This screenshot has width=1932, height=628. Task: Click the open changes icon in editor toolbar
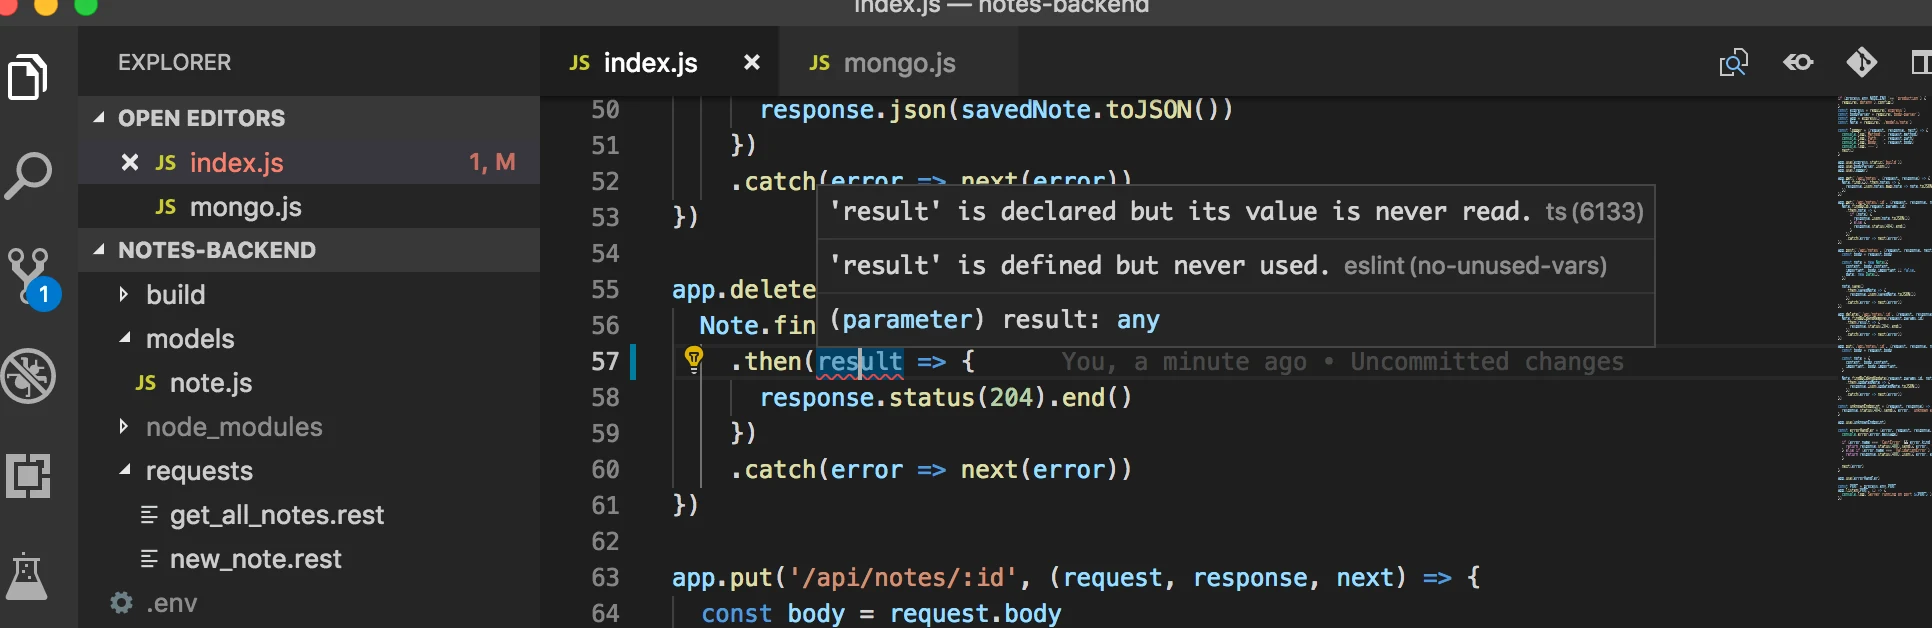1733,63
